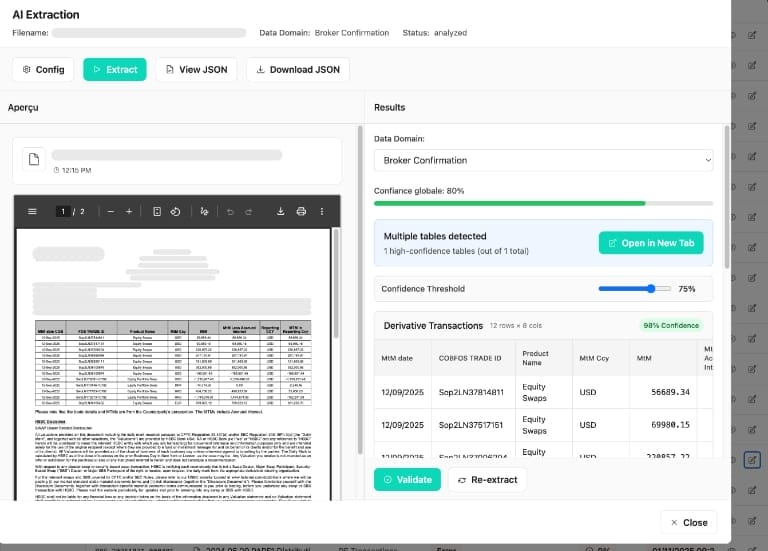Click the 12:15 PM timestamp

coord(76,170)
